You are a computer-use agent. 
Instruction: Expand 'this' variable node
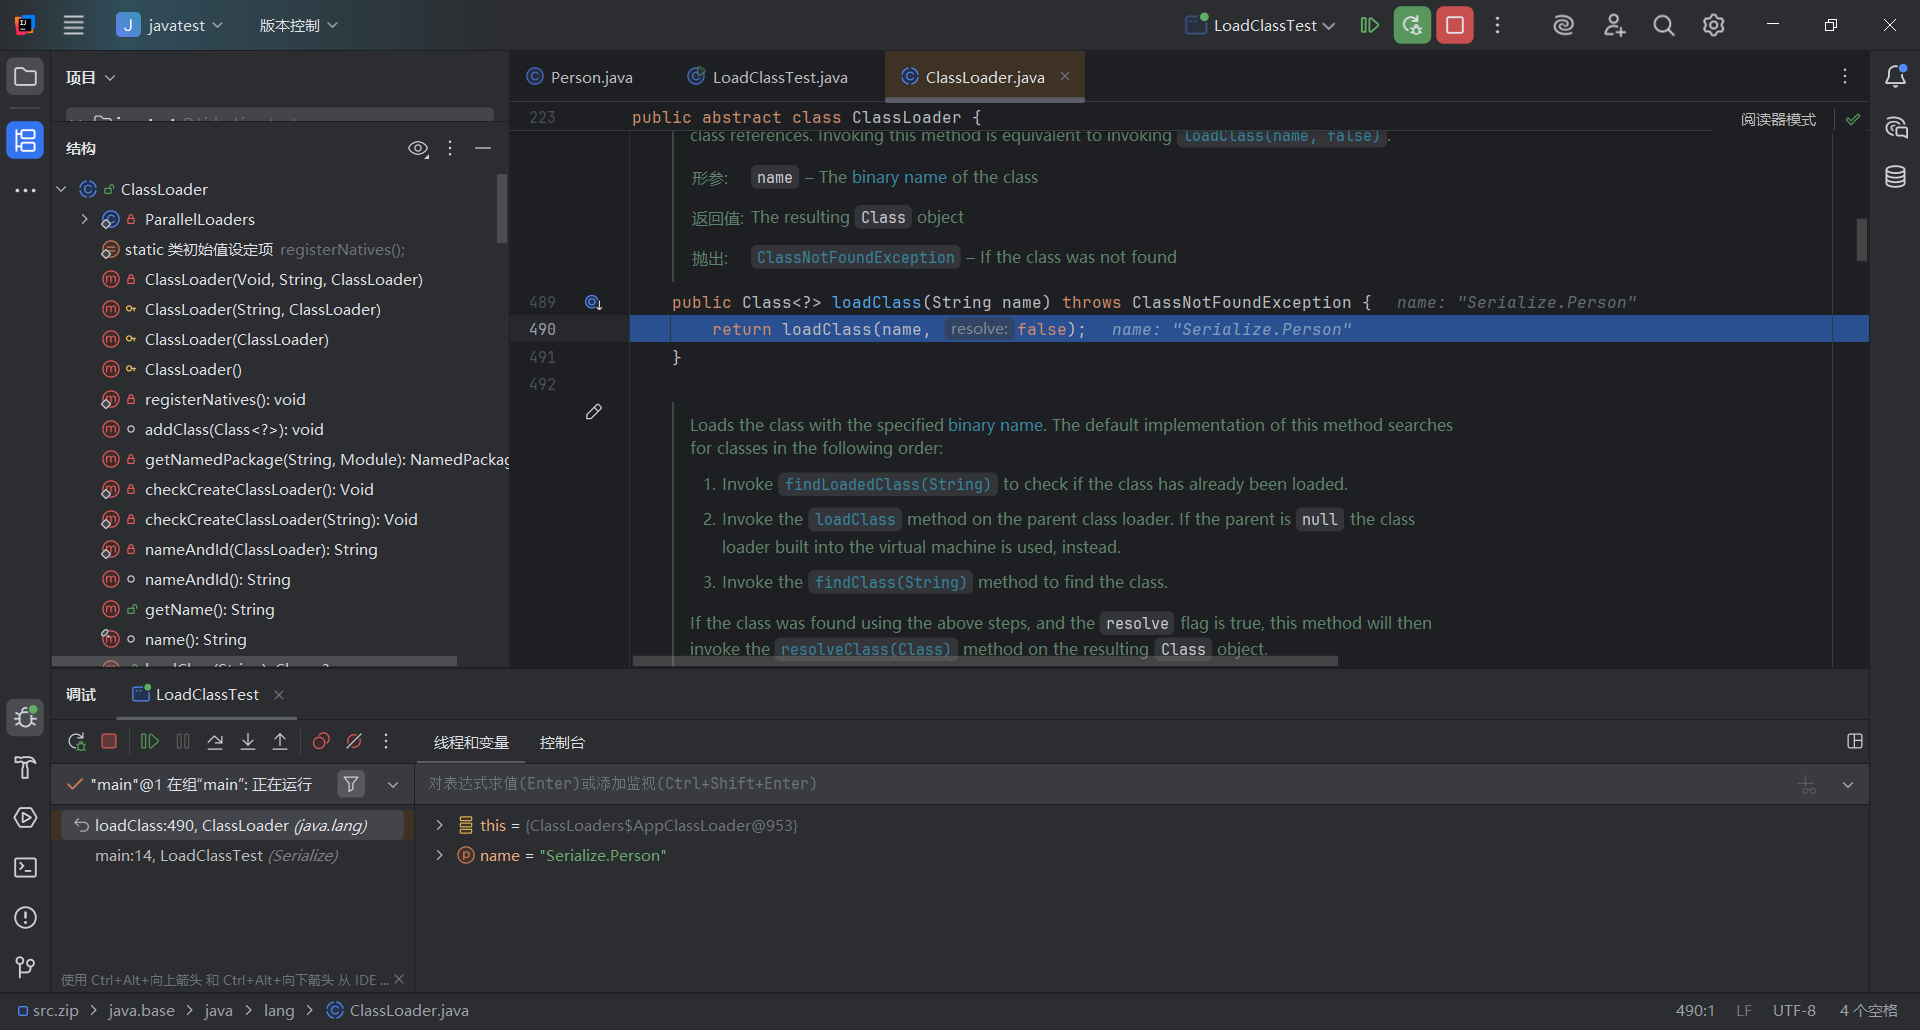[x=439, y=825]
